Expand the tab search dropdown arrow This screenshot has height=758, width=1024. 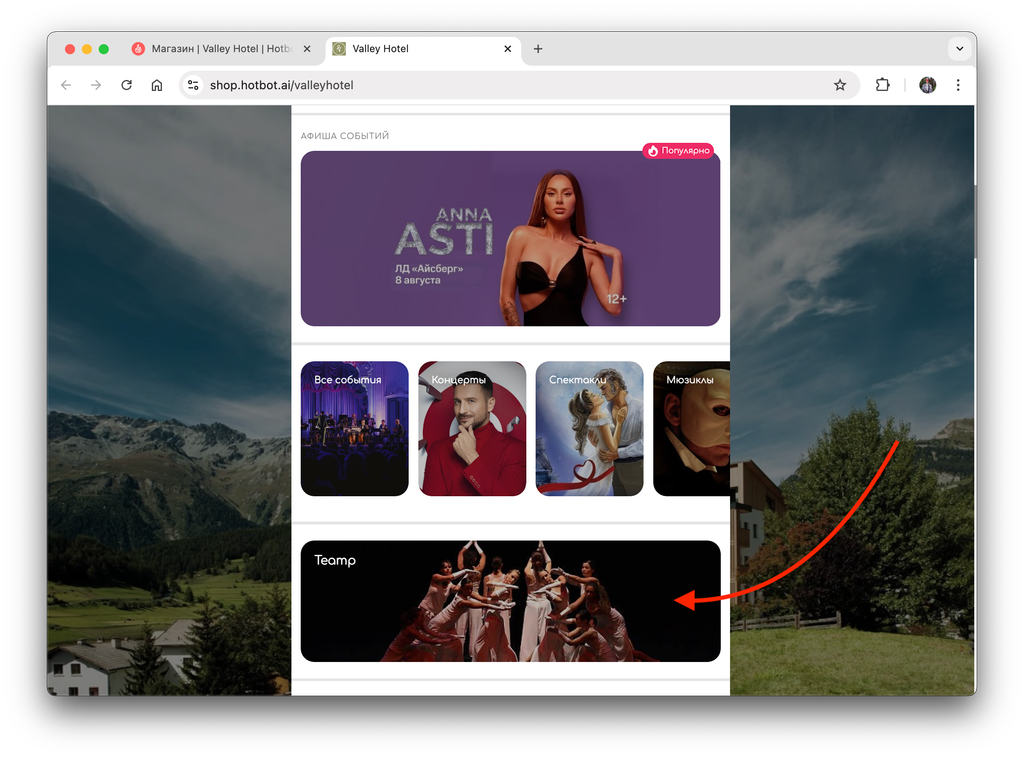pyautogui.click(x=959, y=49)
